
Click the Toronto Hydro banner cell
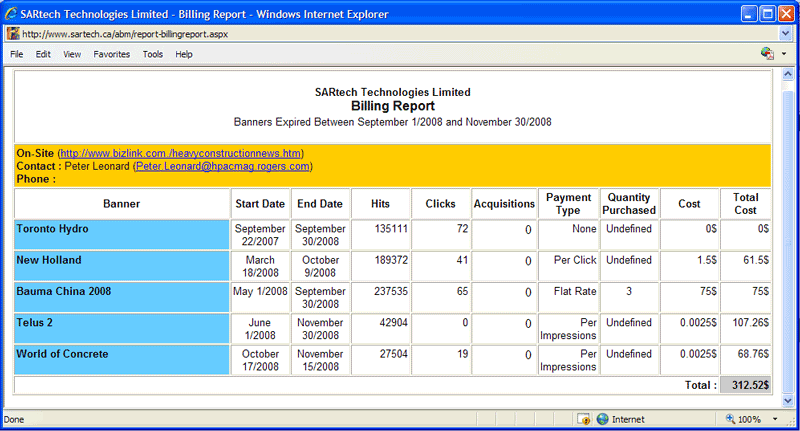tap(122, 235)
